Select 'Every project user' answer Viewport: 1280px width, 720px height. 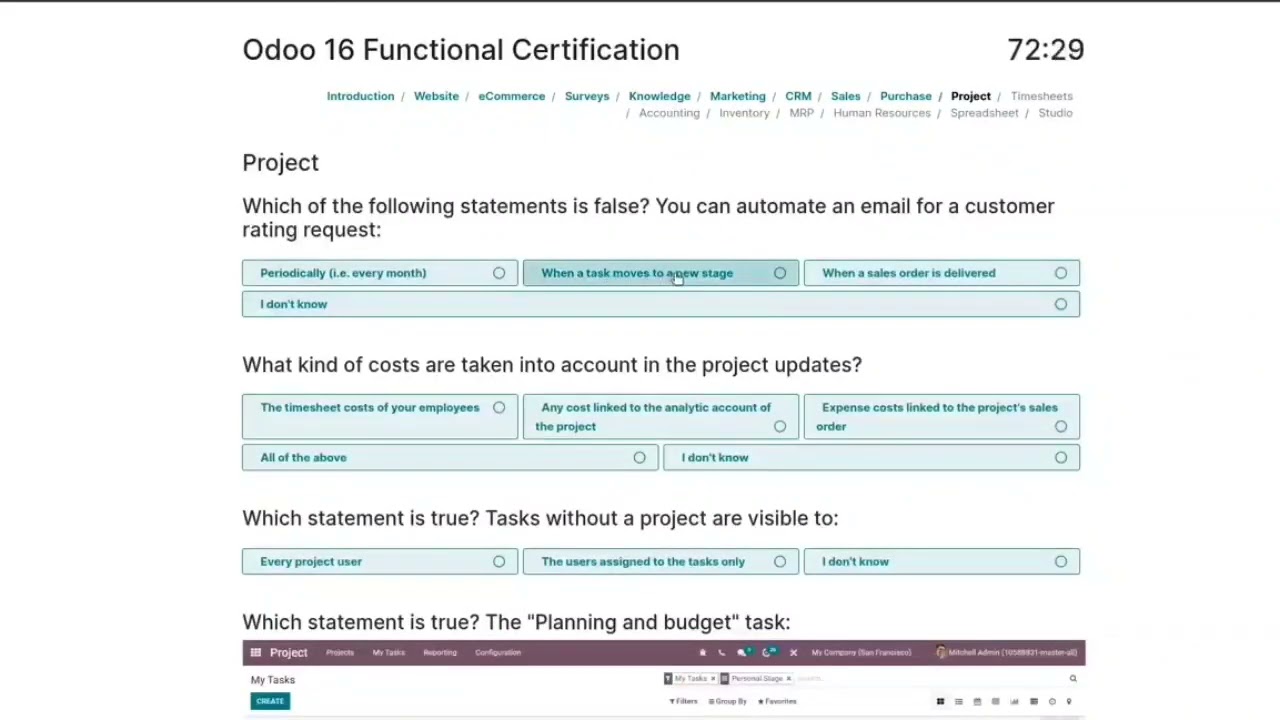click(x=380, y=562)
